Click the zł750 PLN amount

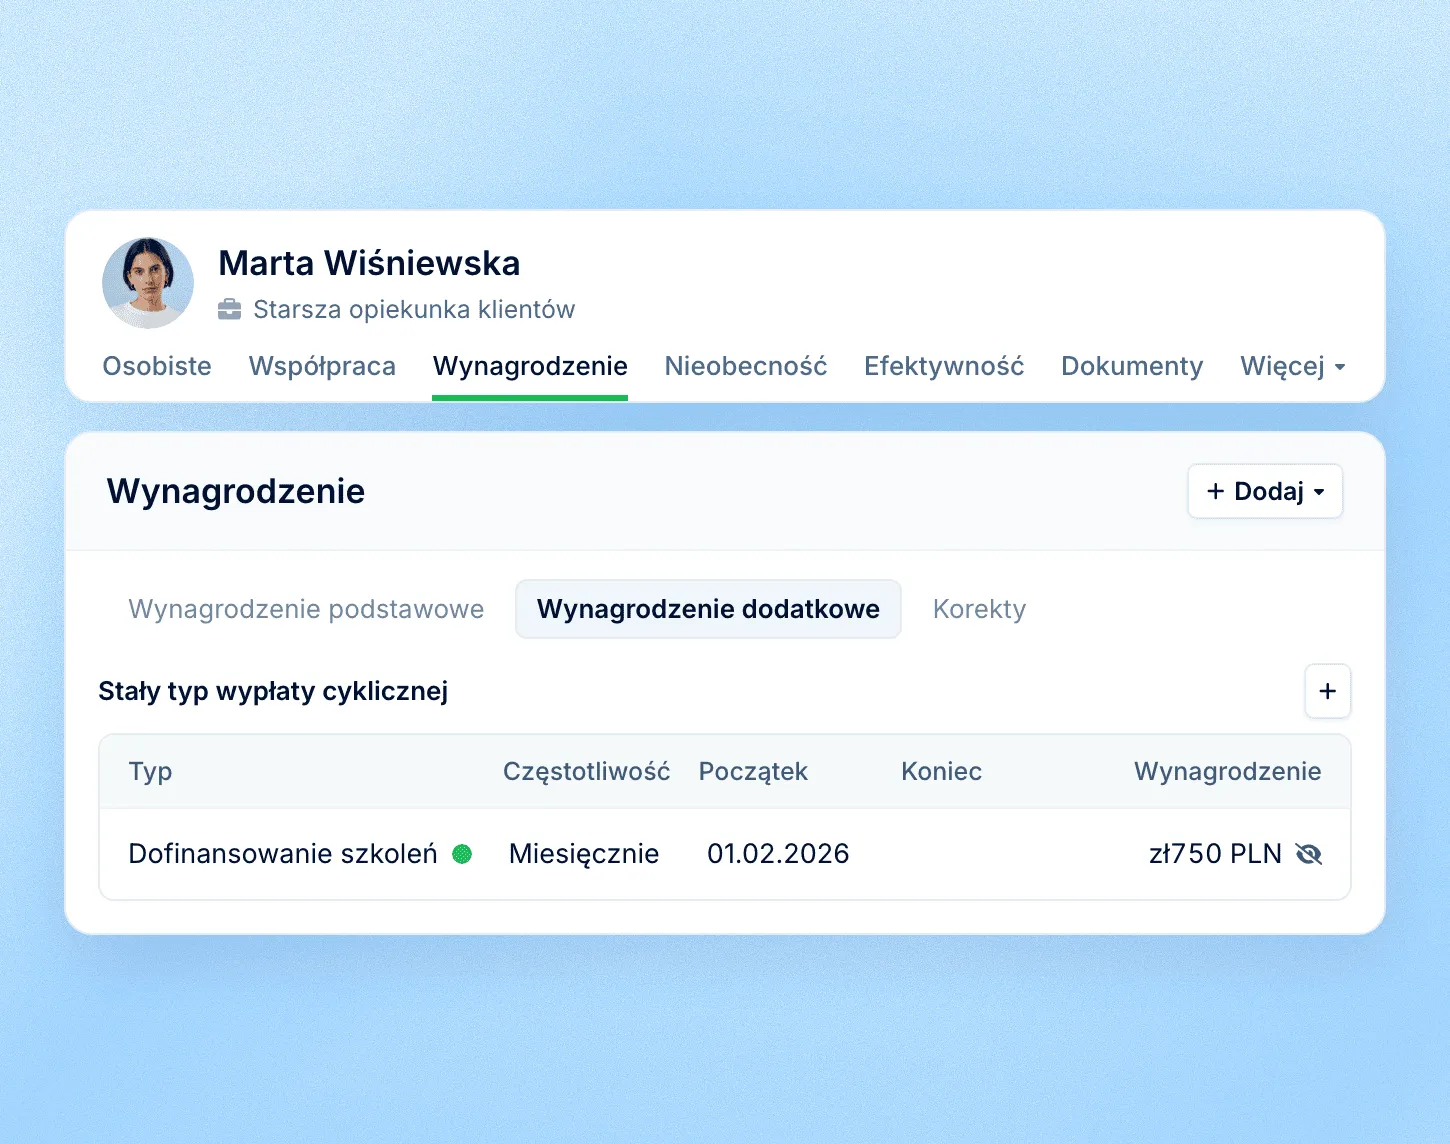(x=1215, y=854)
